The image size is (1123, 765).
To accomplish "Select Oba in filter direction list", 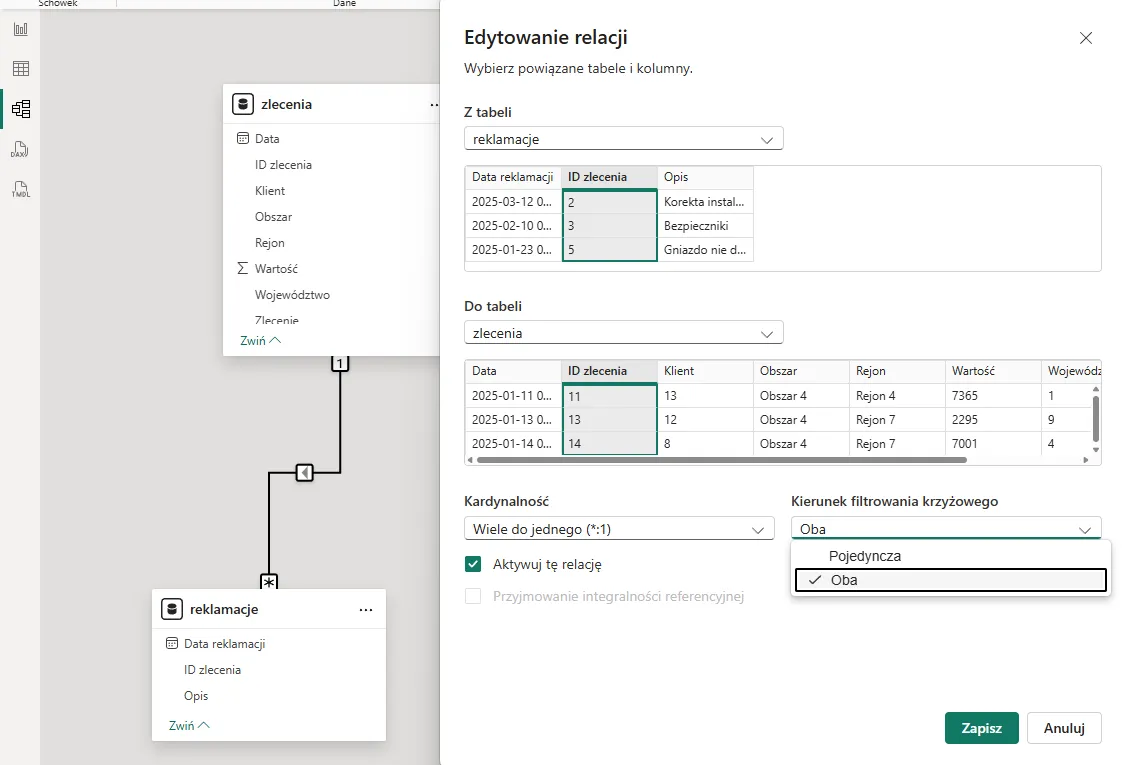I will [949, 580].
